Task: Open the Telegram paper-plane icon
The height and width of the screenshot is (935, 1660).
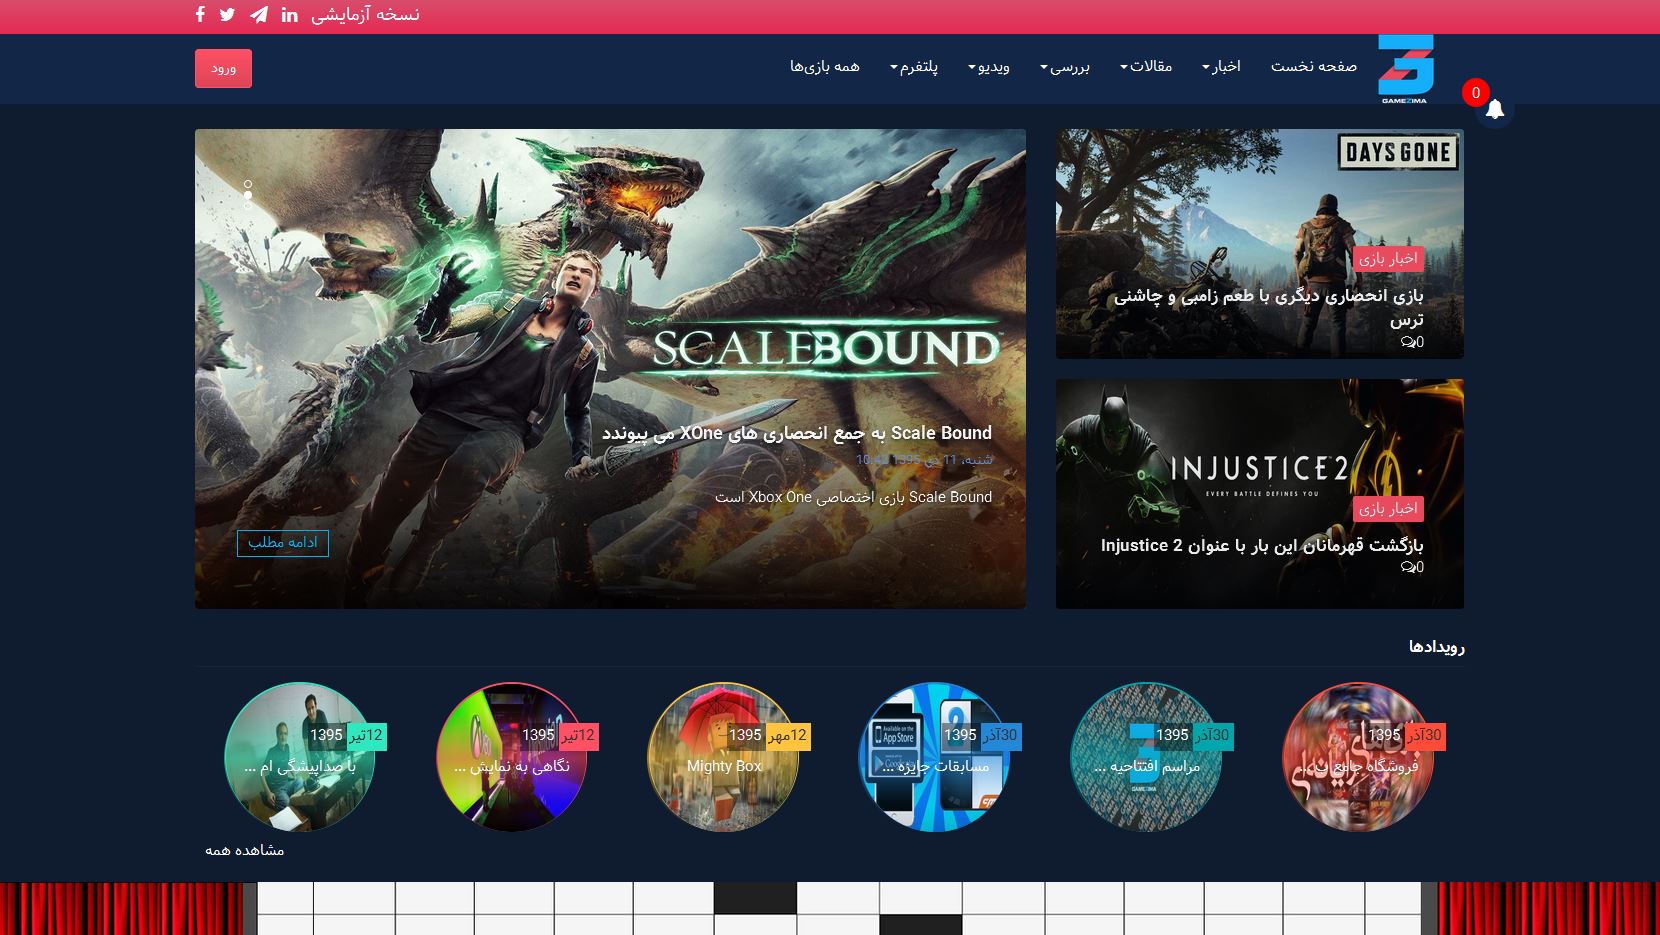Action: (x=258, y=14)
